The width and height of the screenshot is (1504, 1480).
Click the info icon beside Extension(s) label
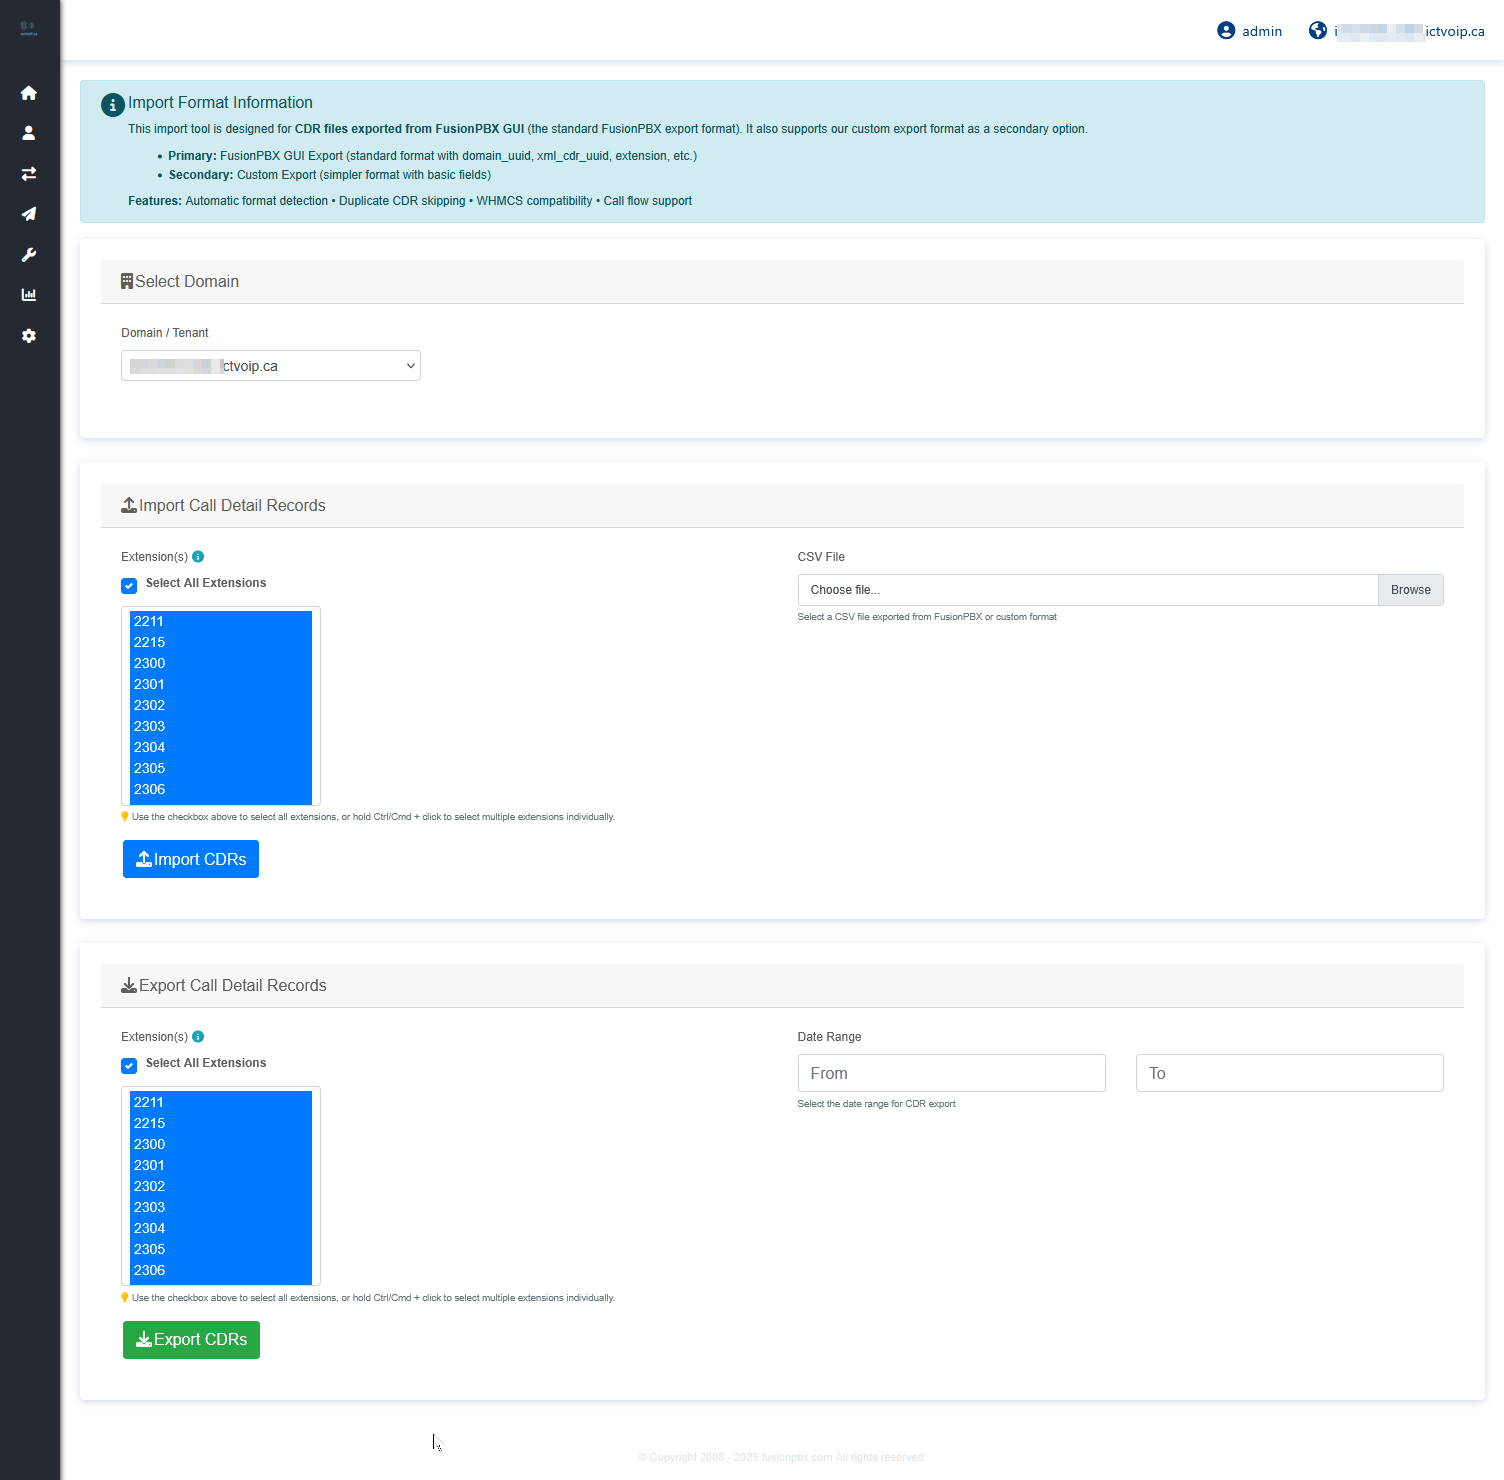pos(198,556)
